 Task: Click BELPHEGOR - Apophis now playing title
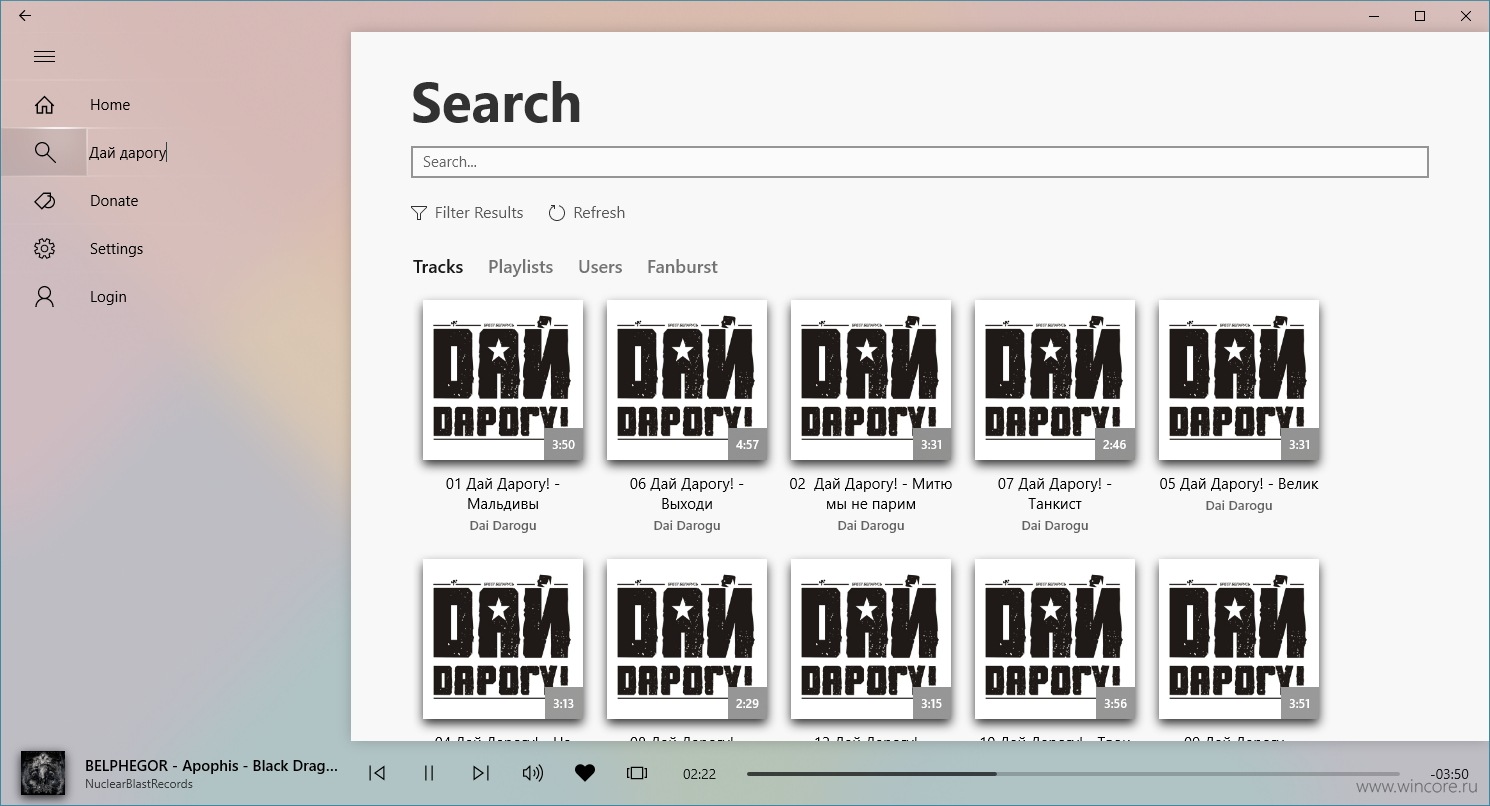pos(212,766)
